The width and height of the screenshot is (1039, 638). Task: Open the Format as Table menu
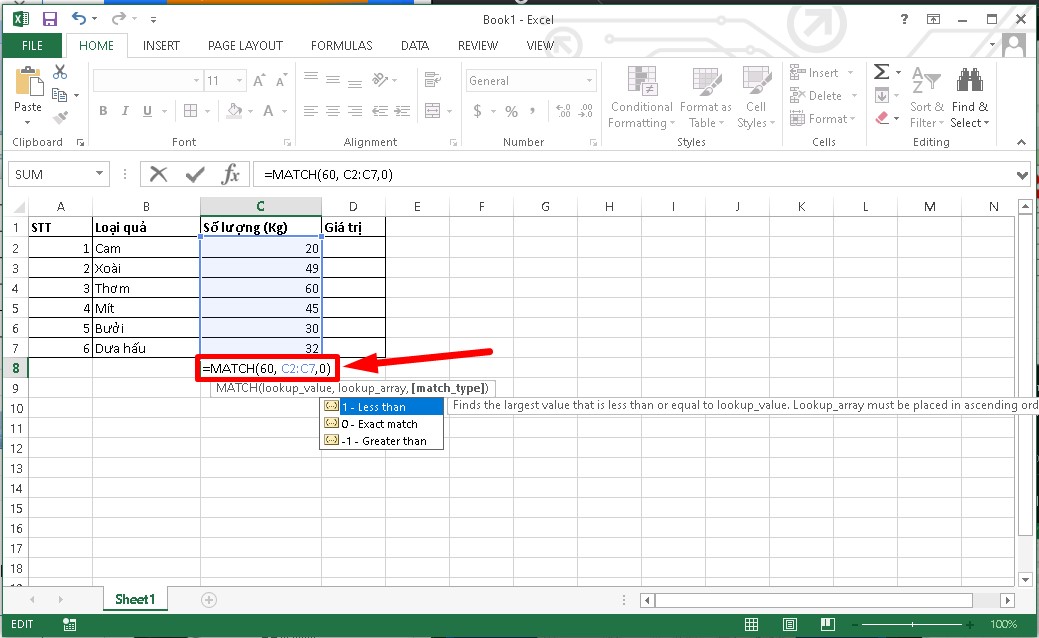(706, 97)
